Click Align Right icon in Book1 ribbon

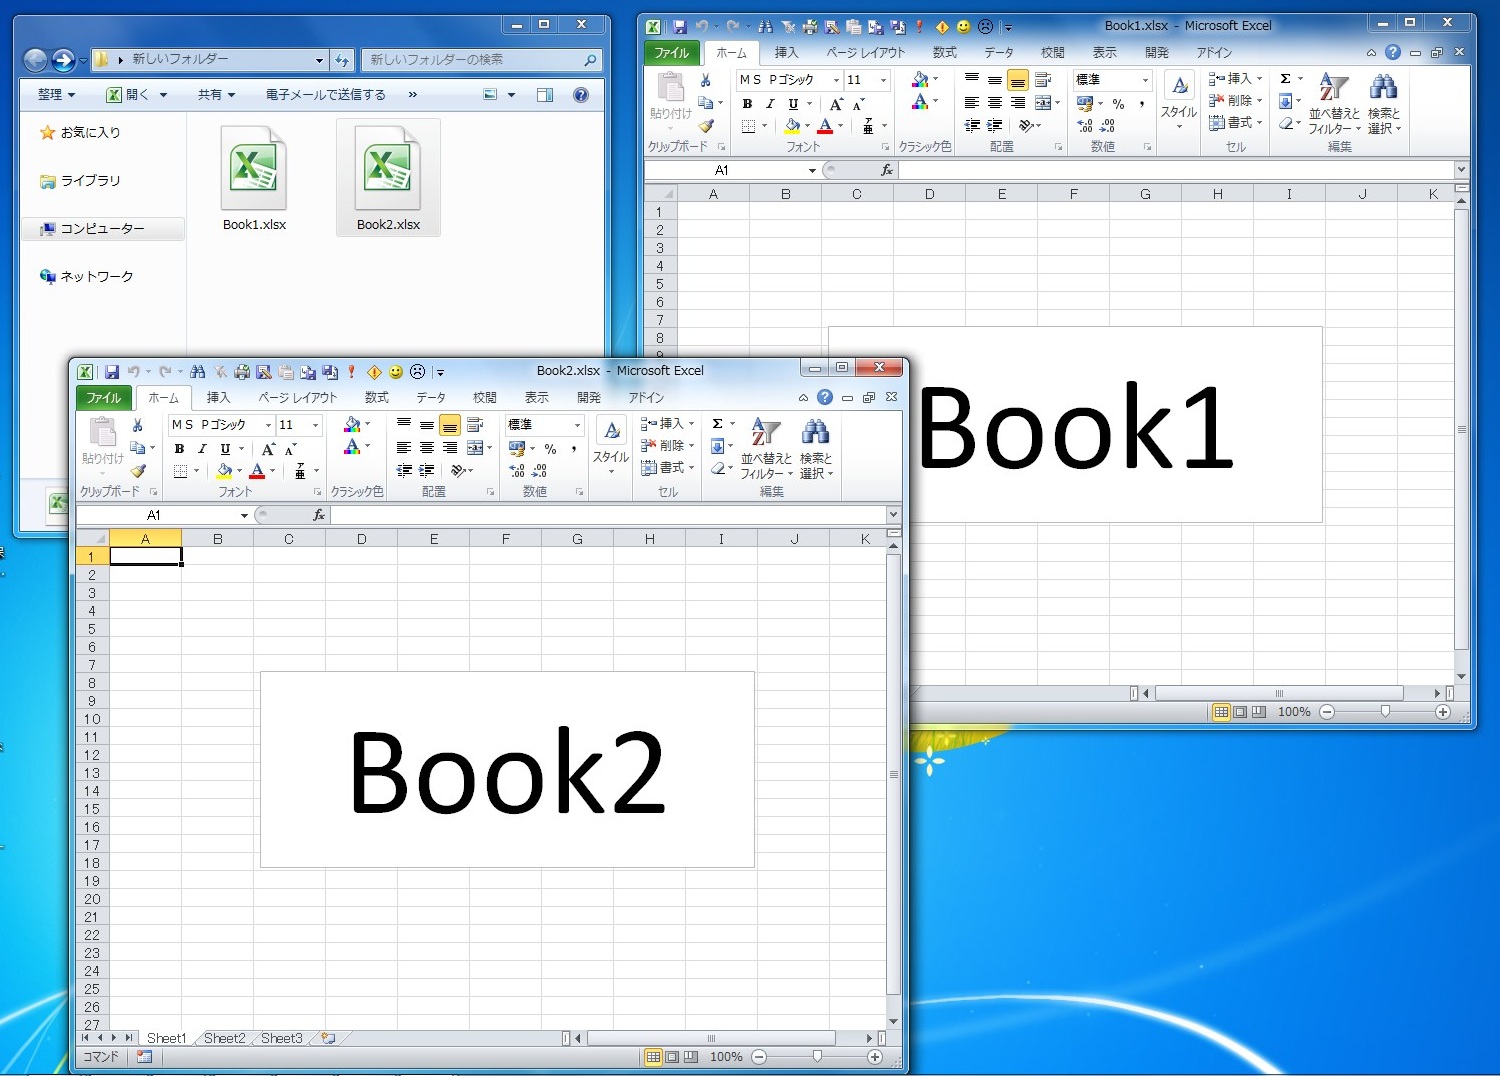click(1018, 103)
